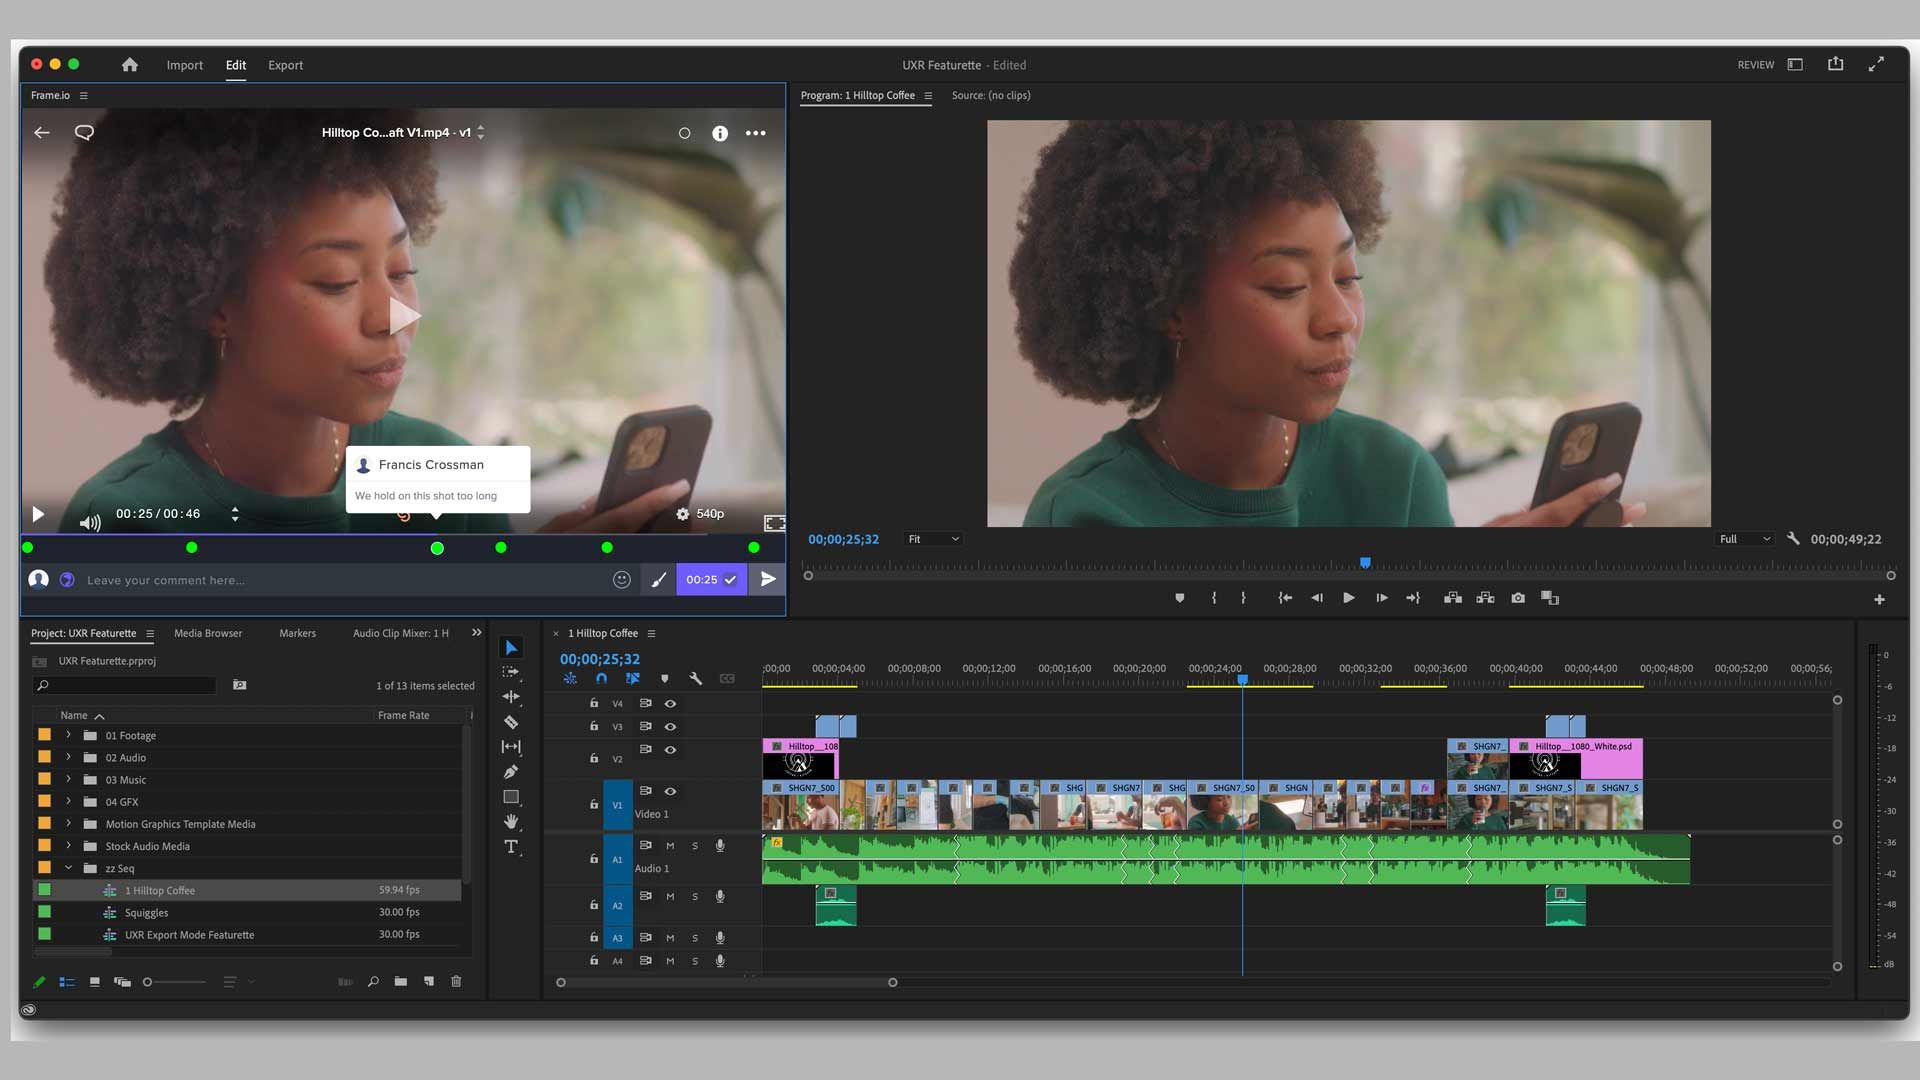Toggle snapping with the magnet icon

(601, 678)
